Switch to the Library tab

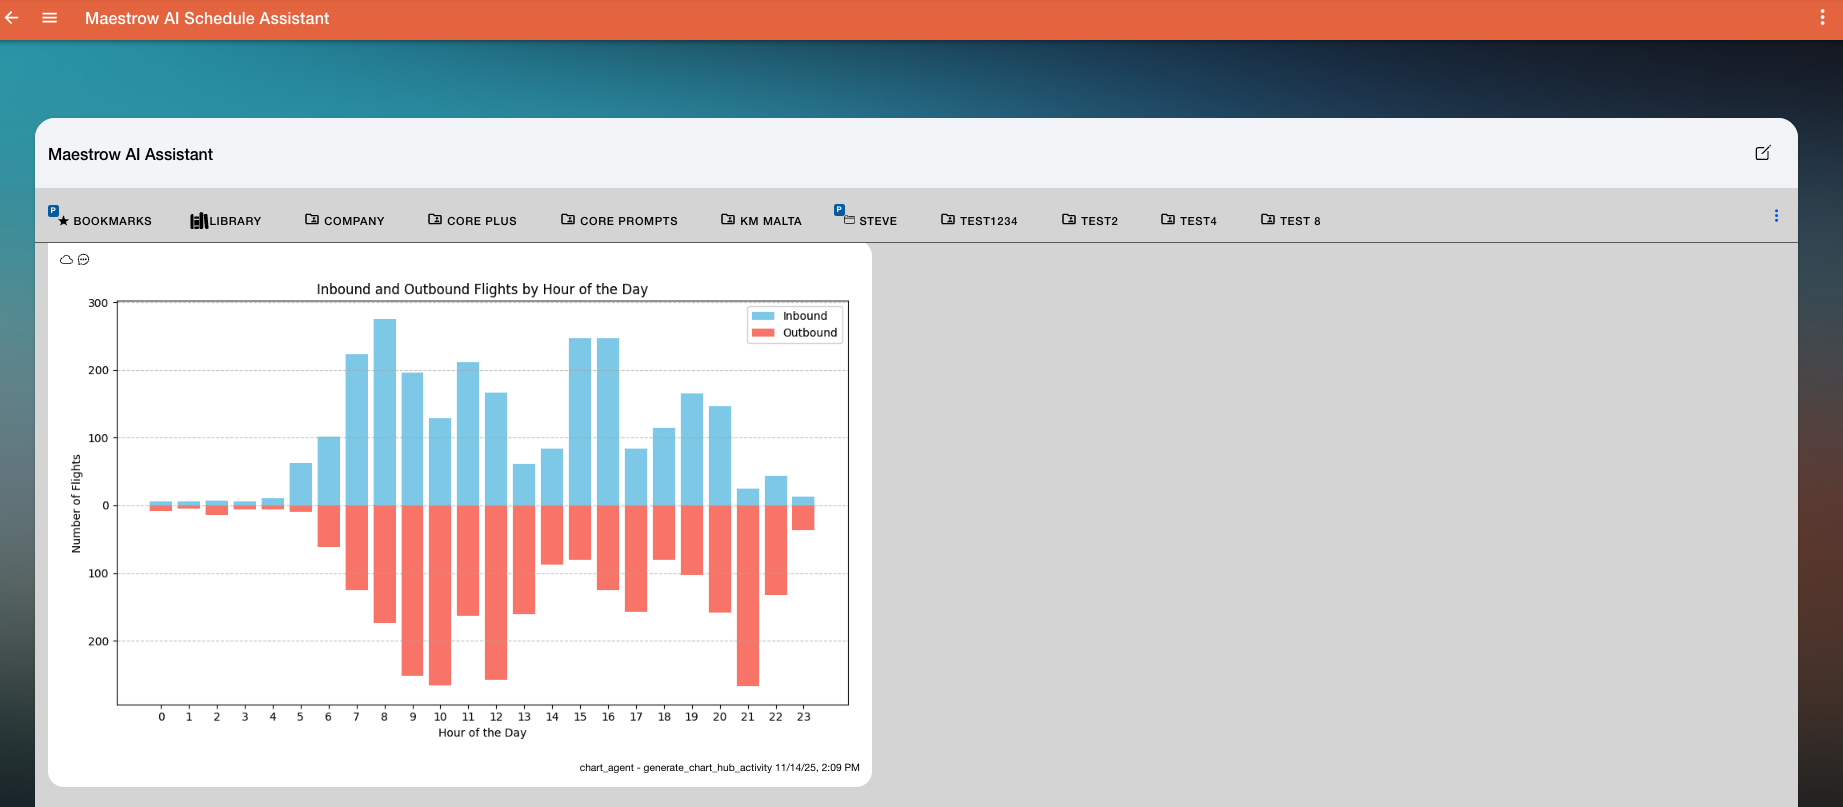(225, 220)
